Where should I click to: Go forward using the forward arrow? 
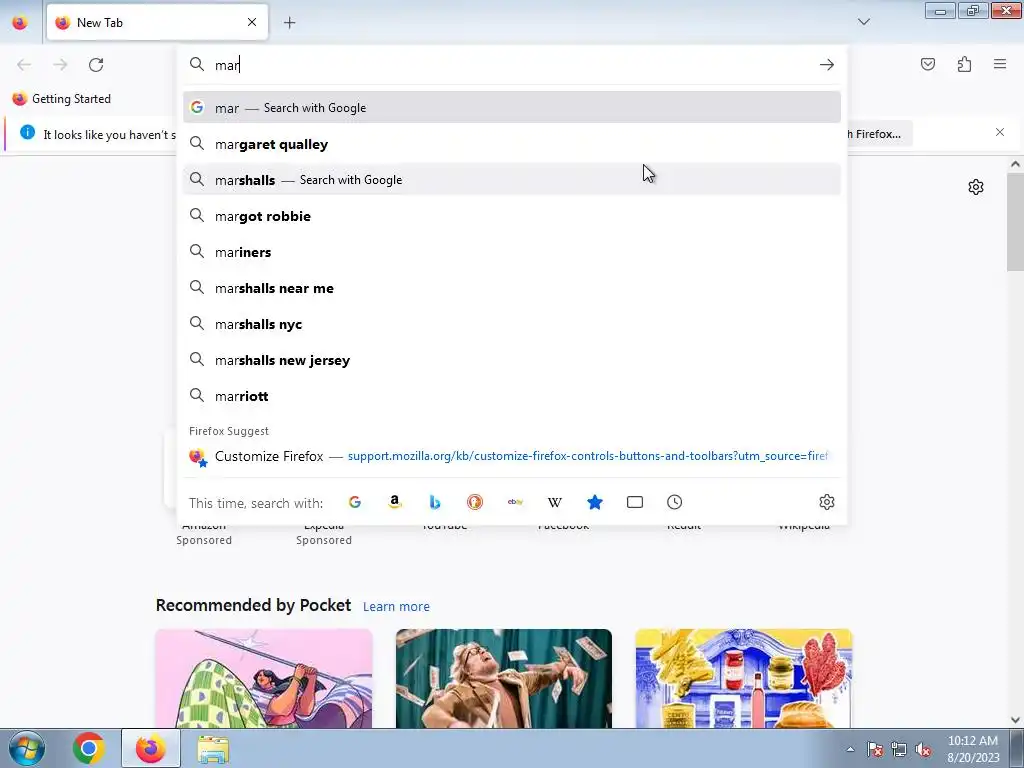[x=60, y=65]
